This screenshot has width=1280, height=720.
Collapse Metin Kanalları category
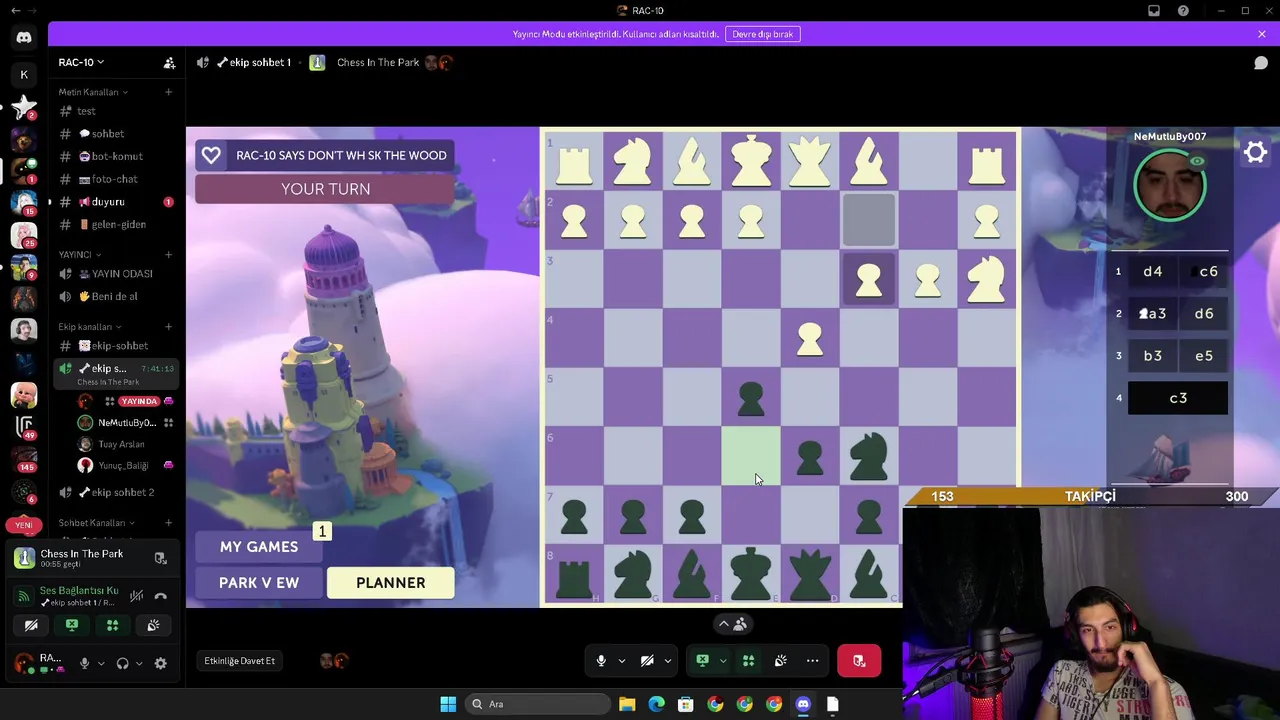[93, 92]
